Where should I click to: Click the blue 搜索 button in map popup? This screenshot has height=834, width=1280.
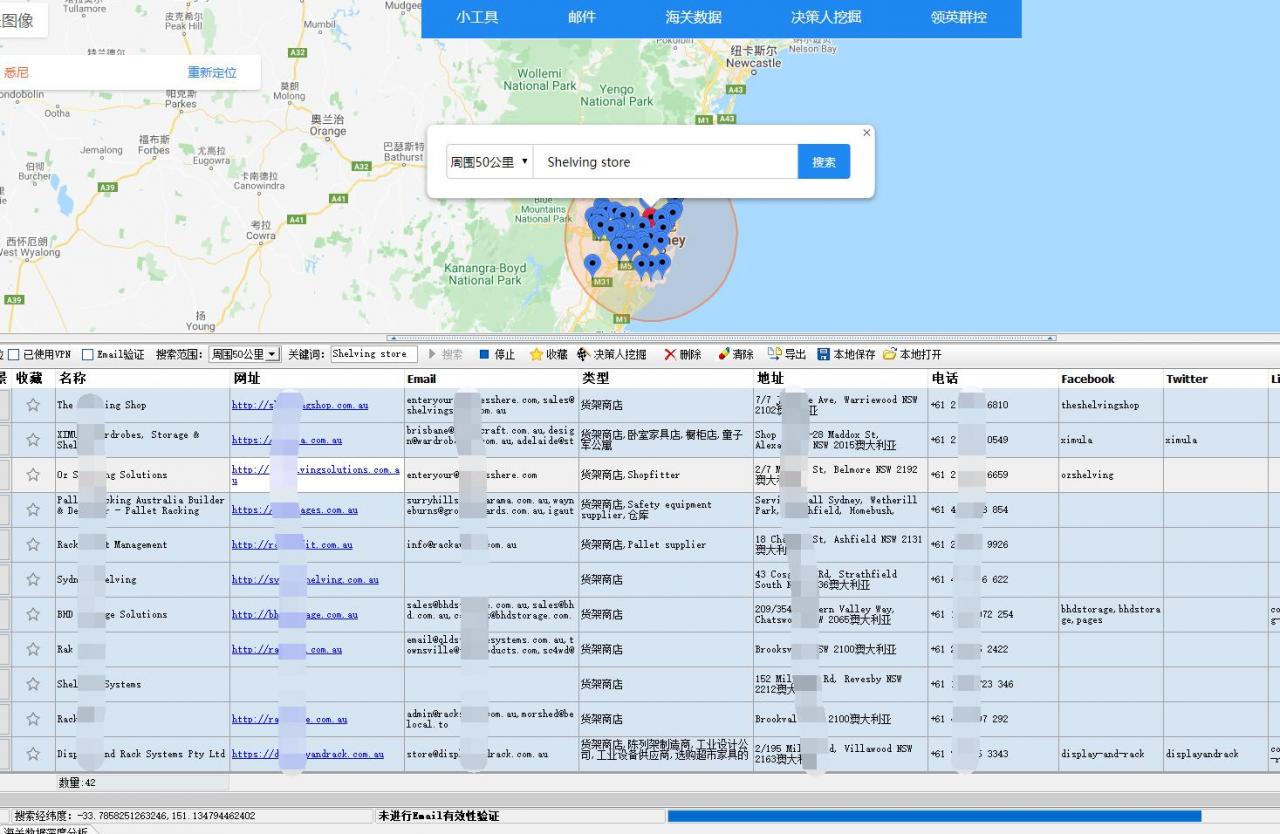[824, 162]
